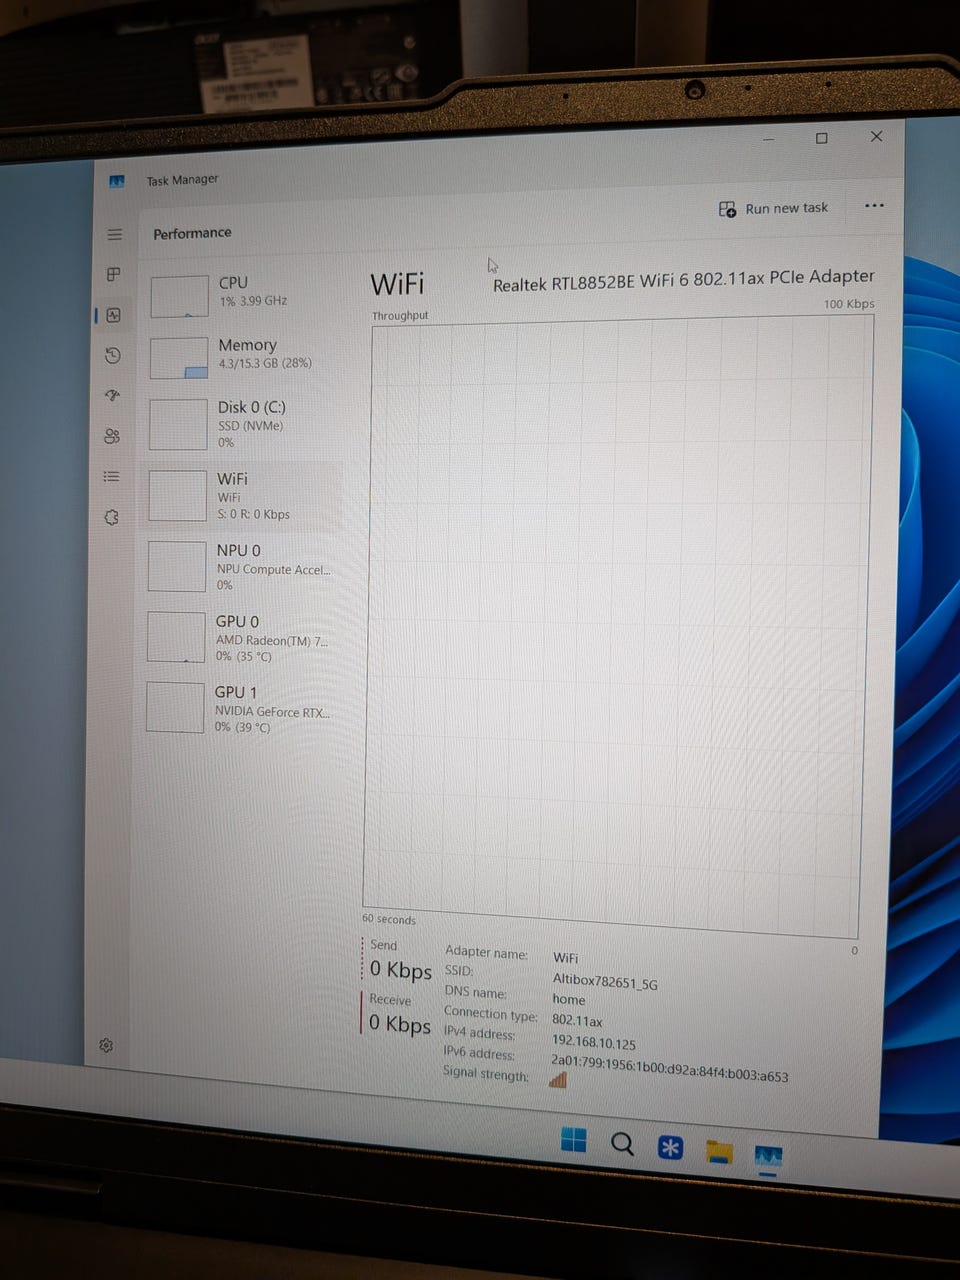
Task: Click the Receive 0 Kbps value
Action: [x=400, y=1024]
